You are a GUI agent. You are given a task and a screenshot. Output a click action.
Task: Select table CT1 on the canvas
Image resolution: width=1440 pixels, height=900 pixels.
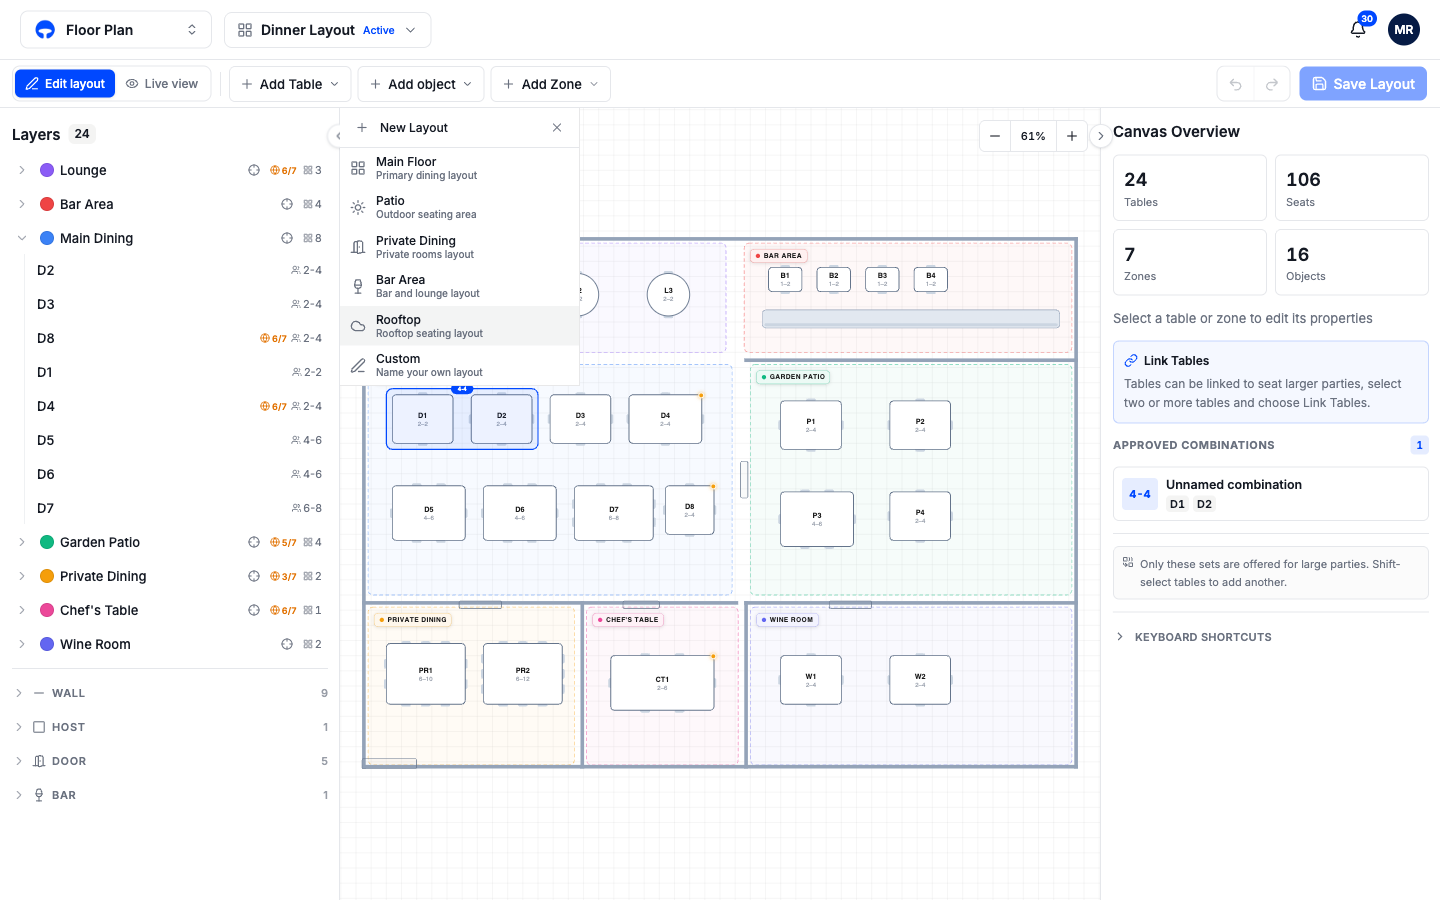pyautogui.click(x=662, y=683)
